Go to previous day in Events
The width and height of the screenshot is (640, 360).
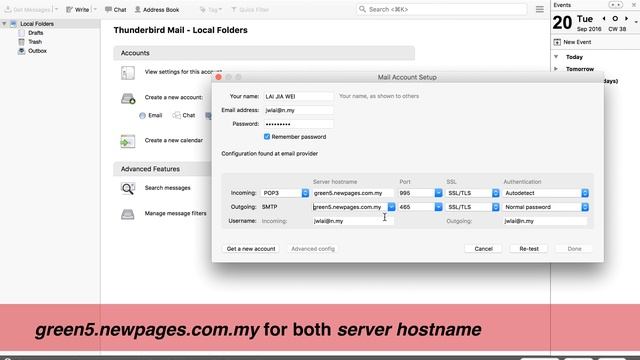(x=604, y=19)
